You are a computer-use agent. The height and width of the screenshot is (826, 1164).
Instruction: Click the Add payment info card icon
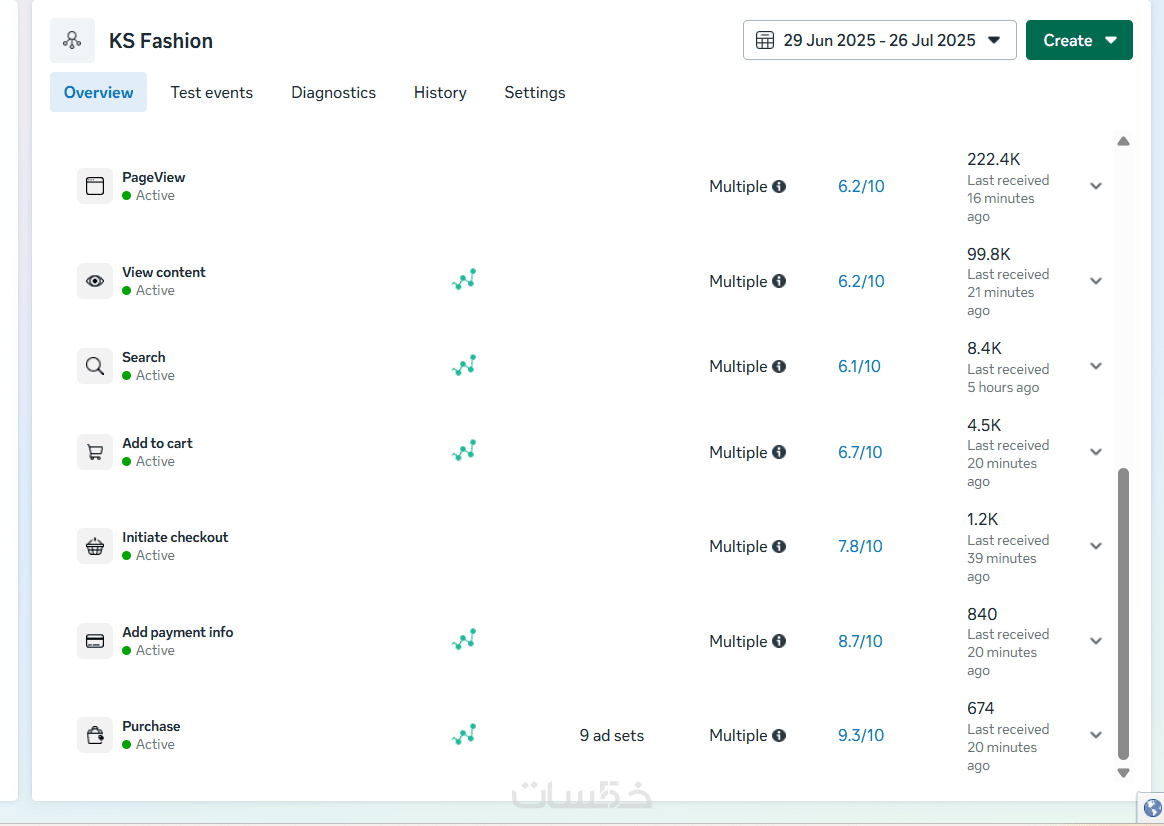(x=95, y=641)
